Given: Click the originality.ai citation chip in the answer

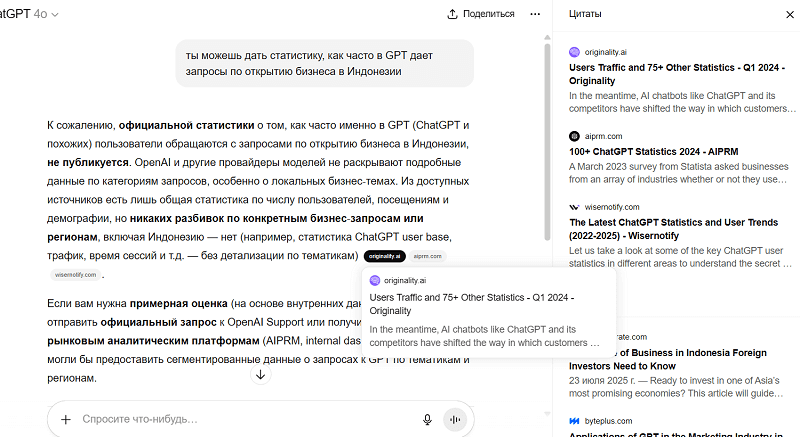Looking at the screenshot, I should click(x=385, y=256).
